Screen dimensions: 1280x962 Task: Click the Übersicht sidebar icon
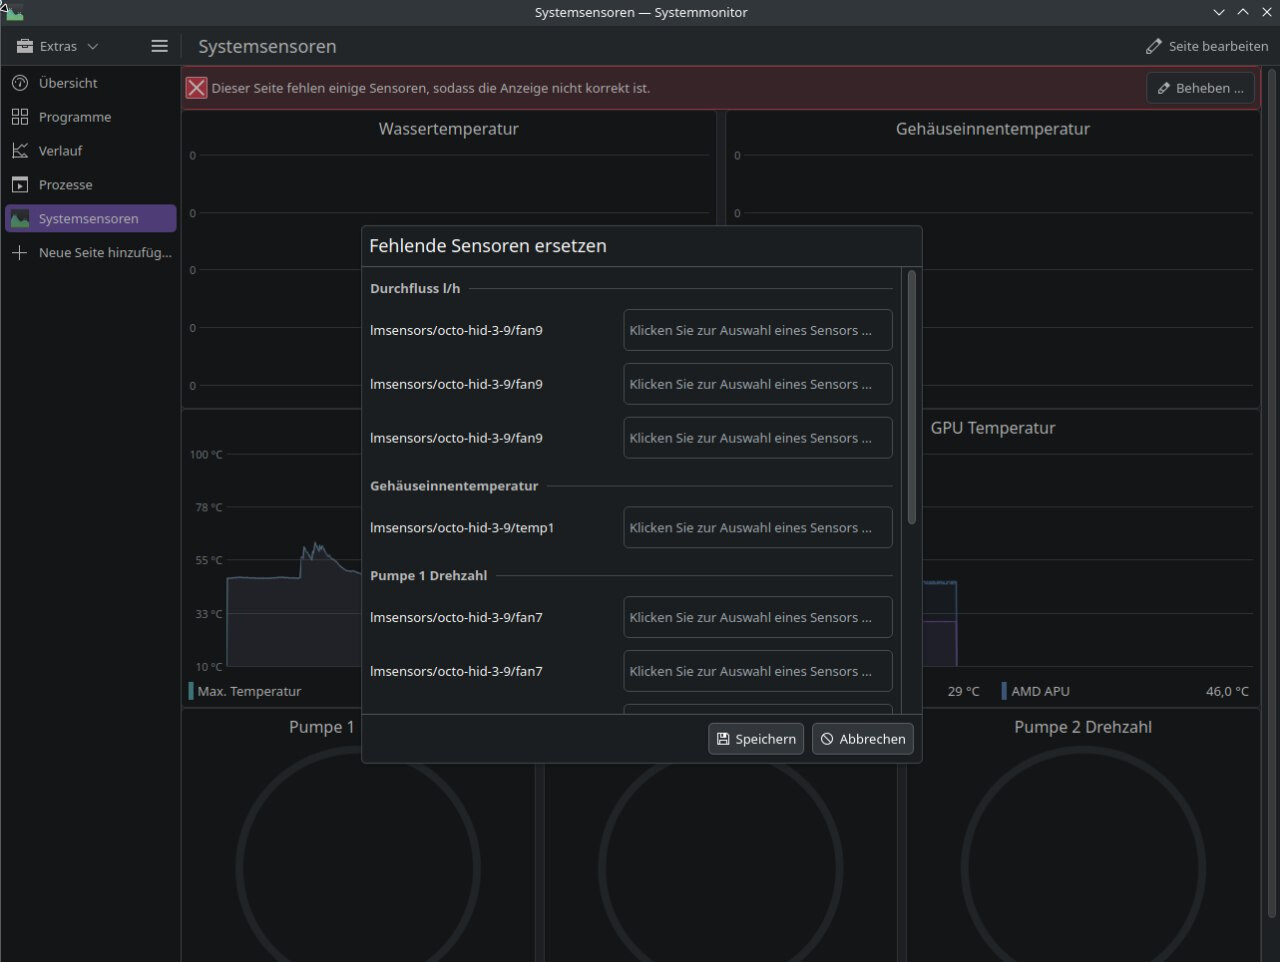coord(20,83)
